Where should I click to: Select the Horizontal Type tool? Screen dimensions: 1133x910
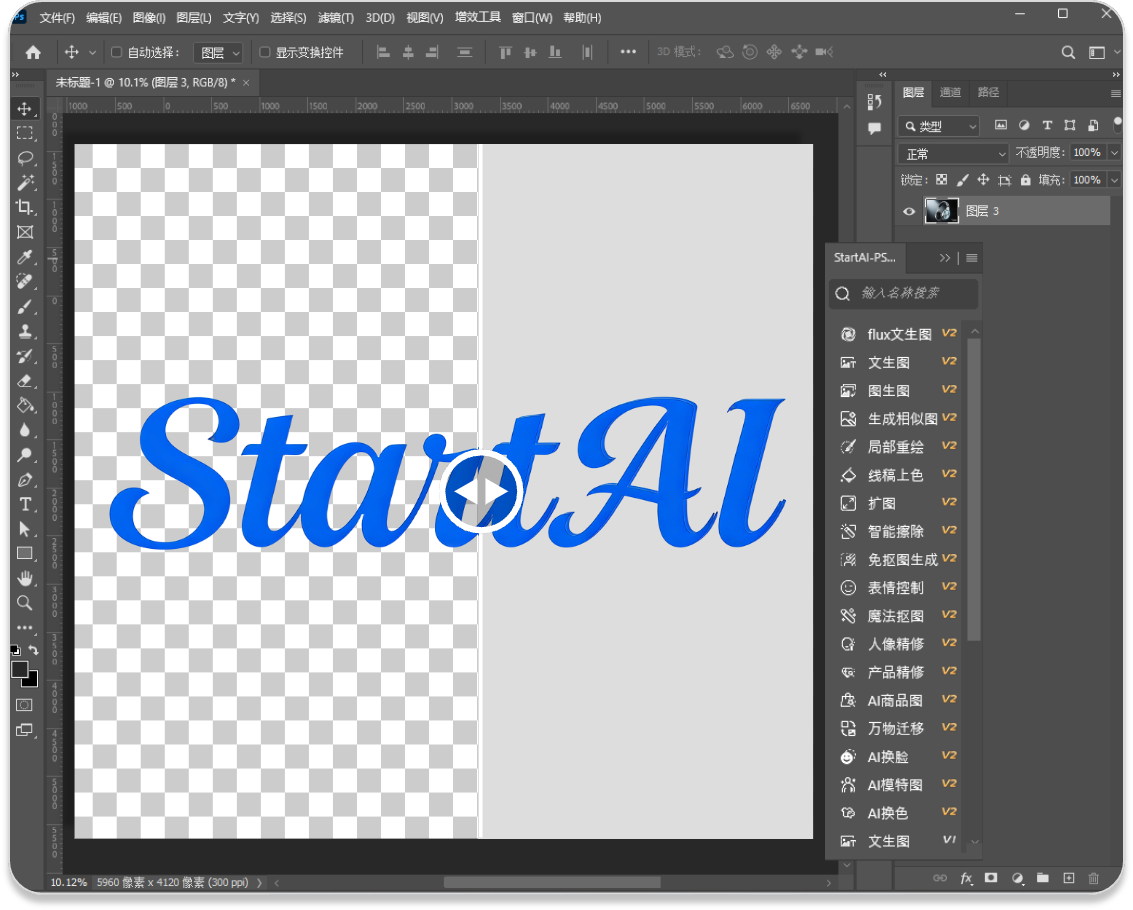[25, 504]
